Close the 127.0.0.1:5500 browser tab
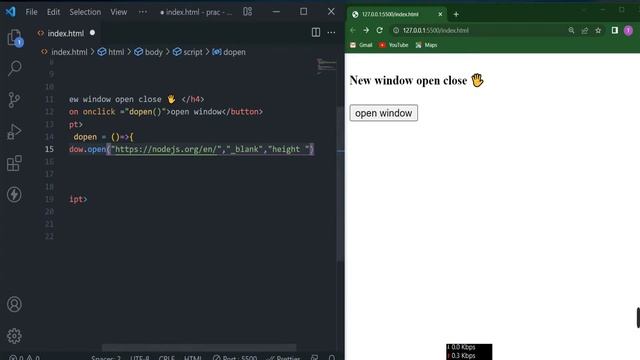Image resolution: width=640 pixels, height=360 pixels. pyautogui.click(x=440, y=14)
